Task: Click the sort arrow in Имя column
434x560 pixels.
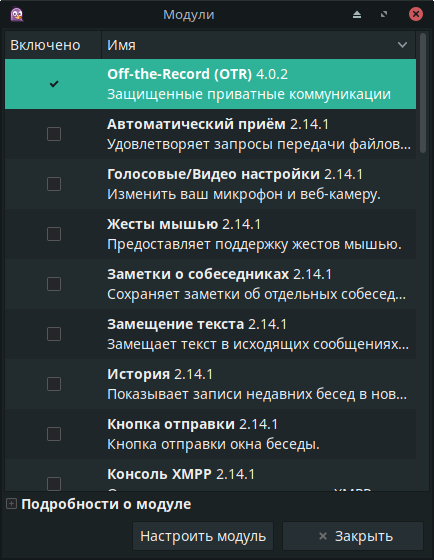Action: pyautogui.click(x=402, y=45)
